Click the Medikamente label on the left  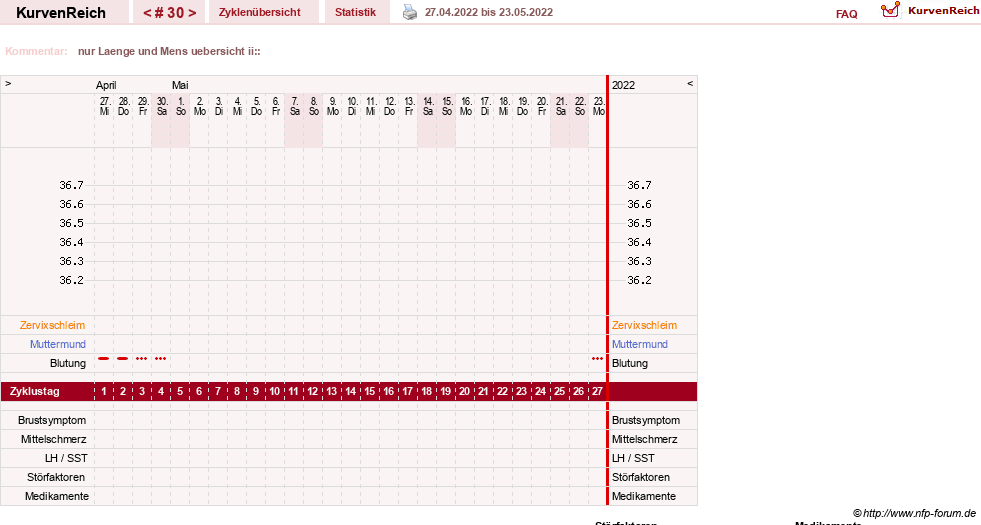point(57,496)
